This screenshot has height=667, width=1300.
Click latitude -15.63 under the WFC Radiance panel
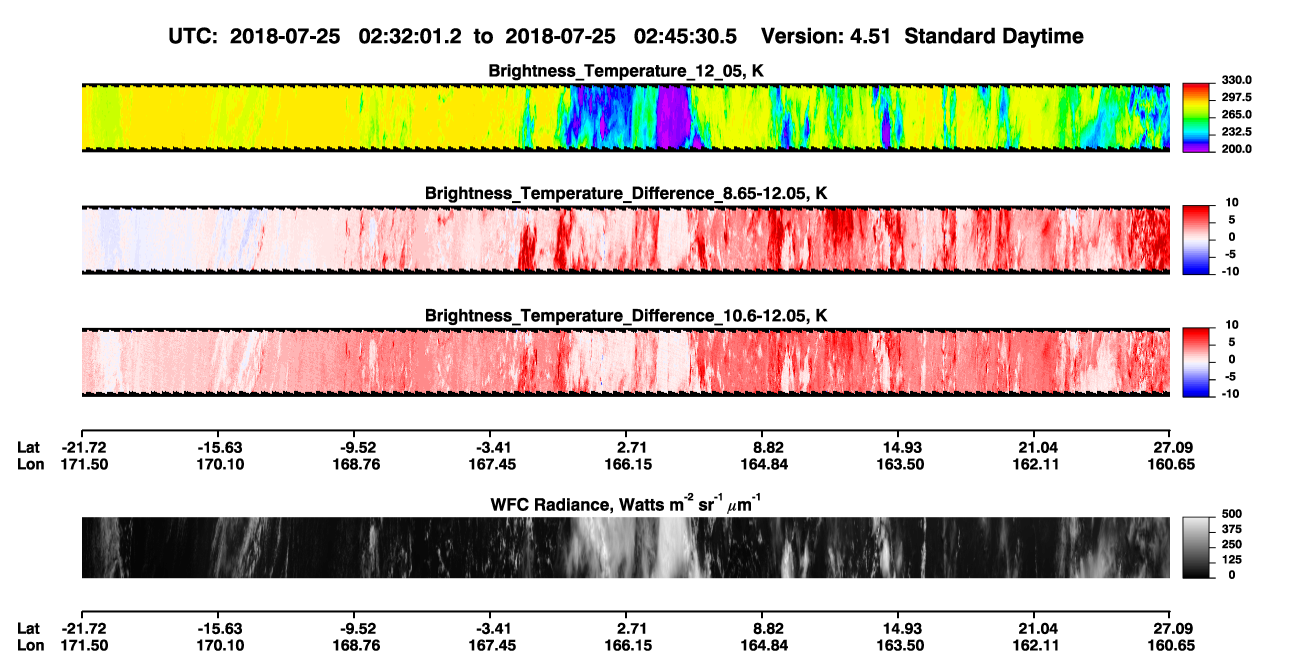click(x=218, y=628)
